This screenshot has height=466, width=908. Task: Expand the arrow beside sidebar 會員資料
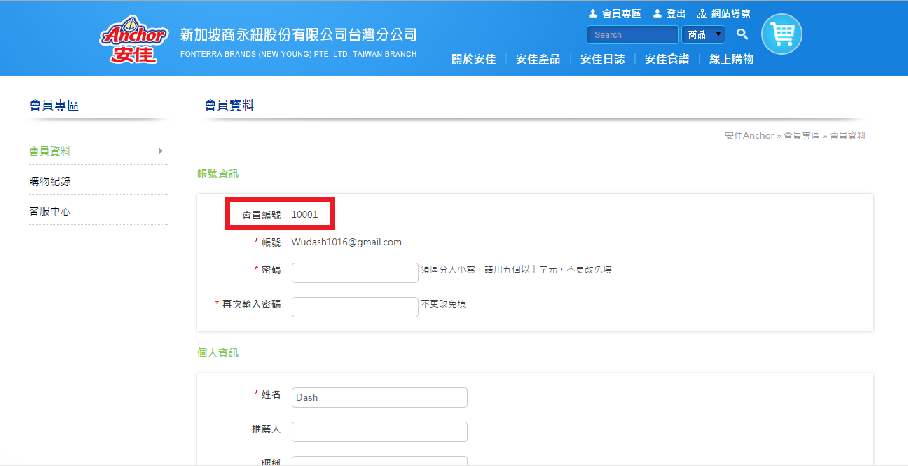[x=160, y=151]
